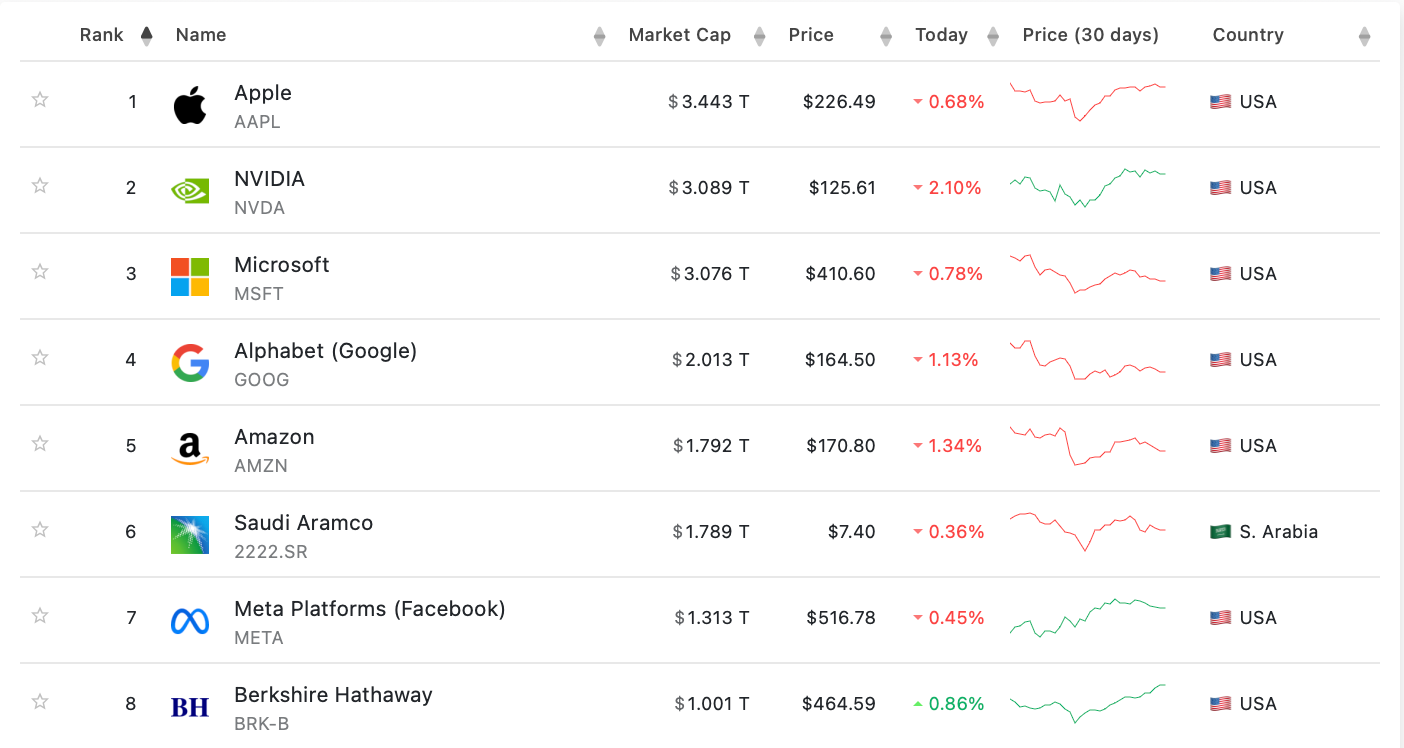Click the Google logo icon
This screenshot has width=1404, height=748.
[190, 363]
